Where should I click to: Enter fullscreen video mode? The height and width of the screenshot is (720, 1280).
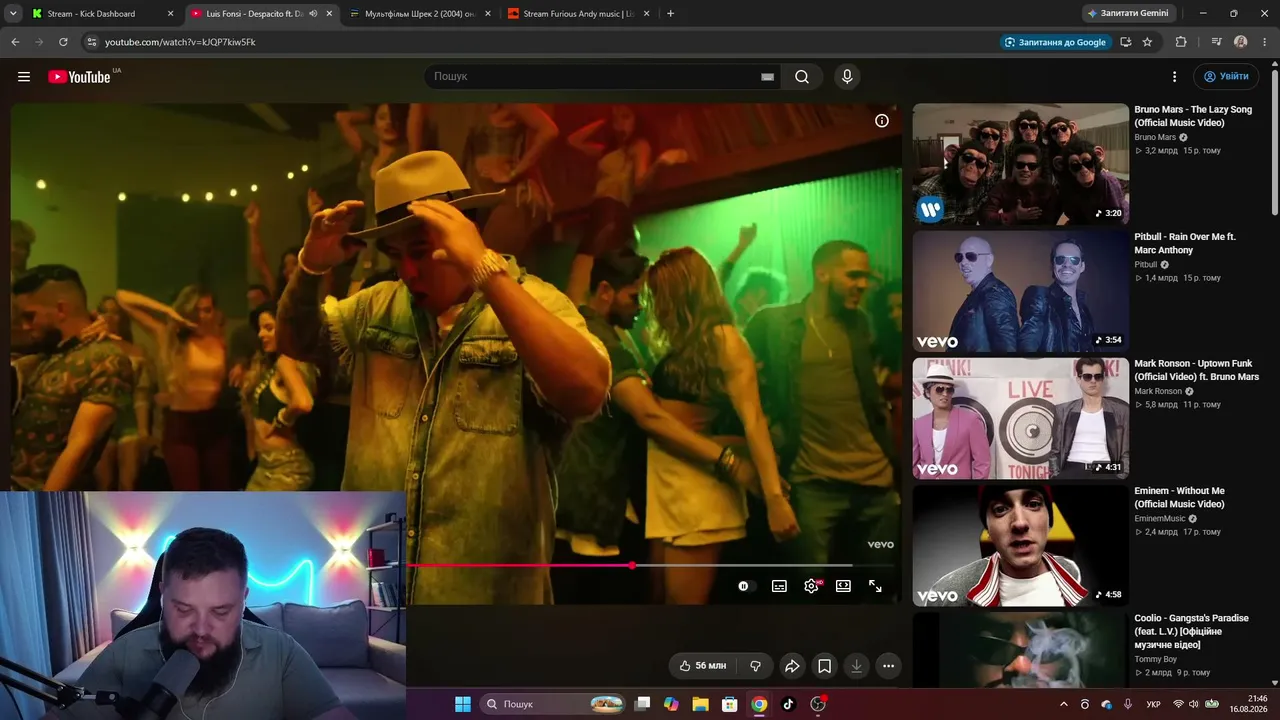point(875,586)
